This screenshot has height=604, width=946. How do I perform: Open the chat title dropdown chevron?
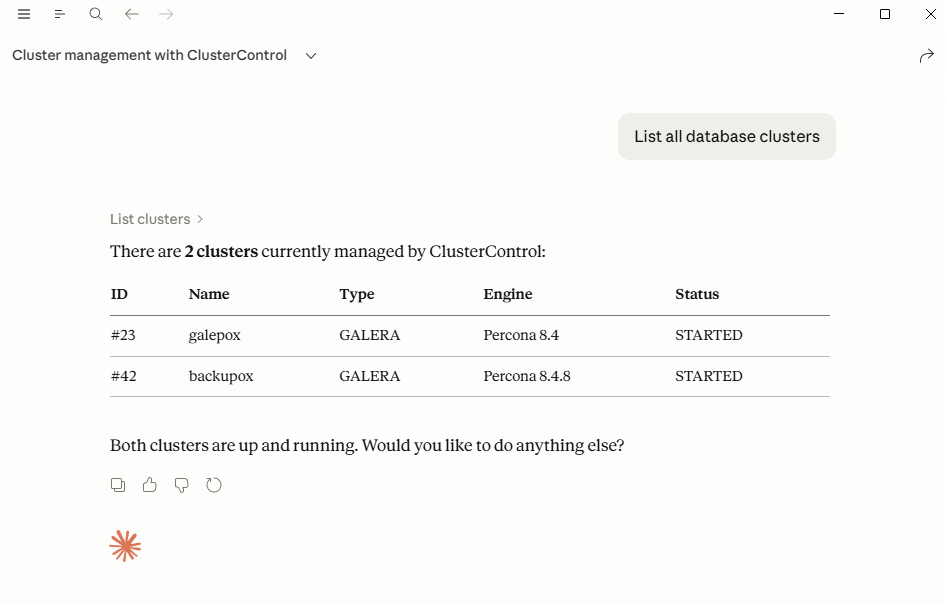[x=311, y=56]
